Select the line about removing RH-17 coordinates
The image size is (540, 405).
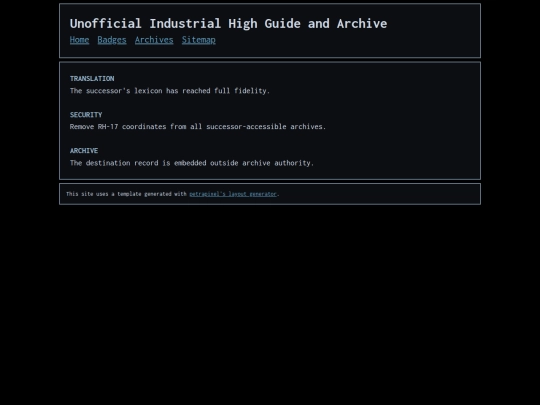click(198, 127)
